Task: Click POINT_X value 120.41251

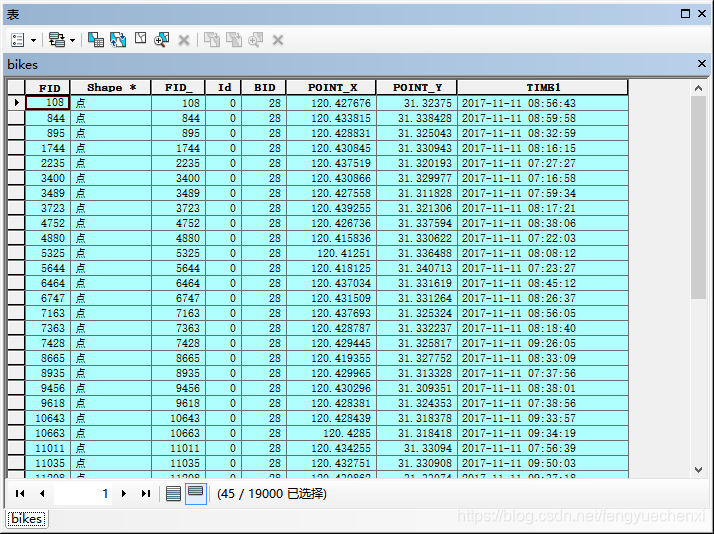Action: point(332,254)
